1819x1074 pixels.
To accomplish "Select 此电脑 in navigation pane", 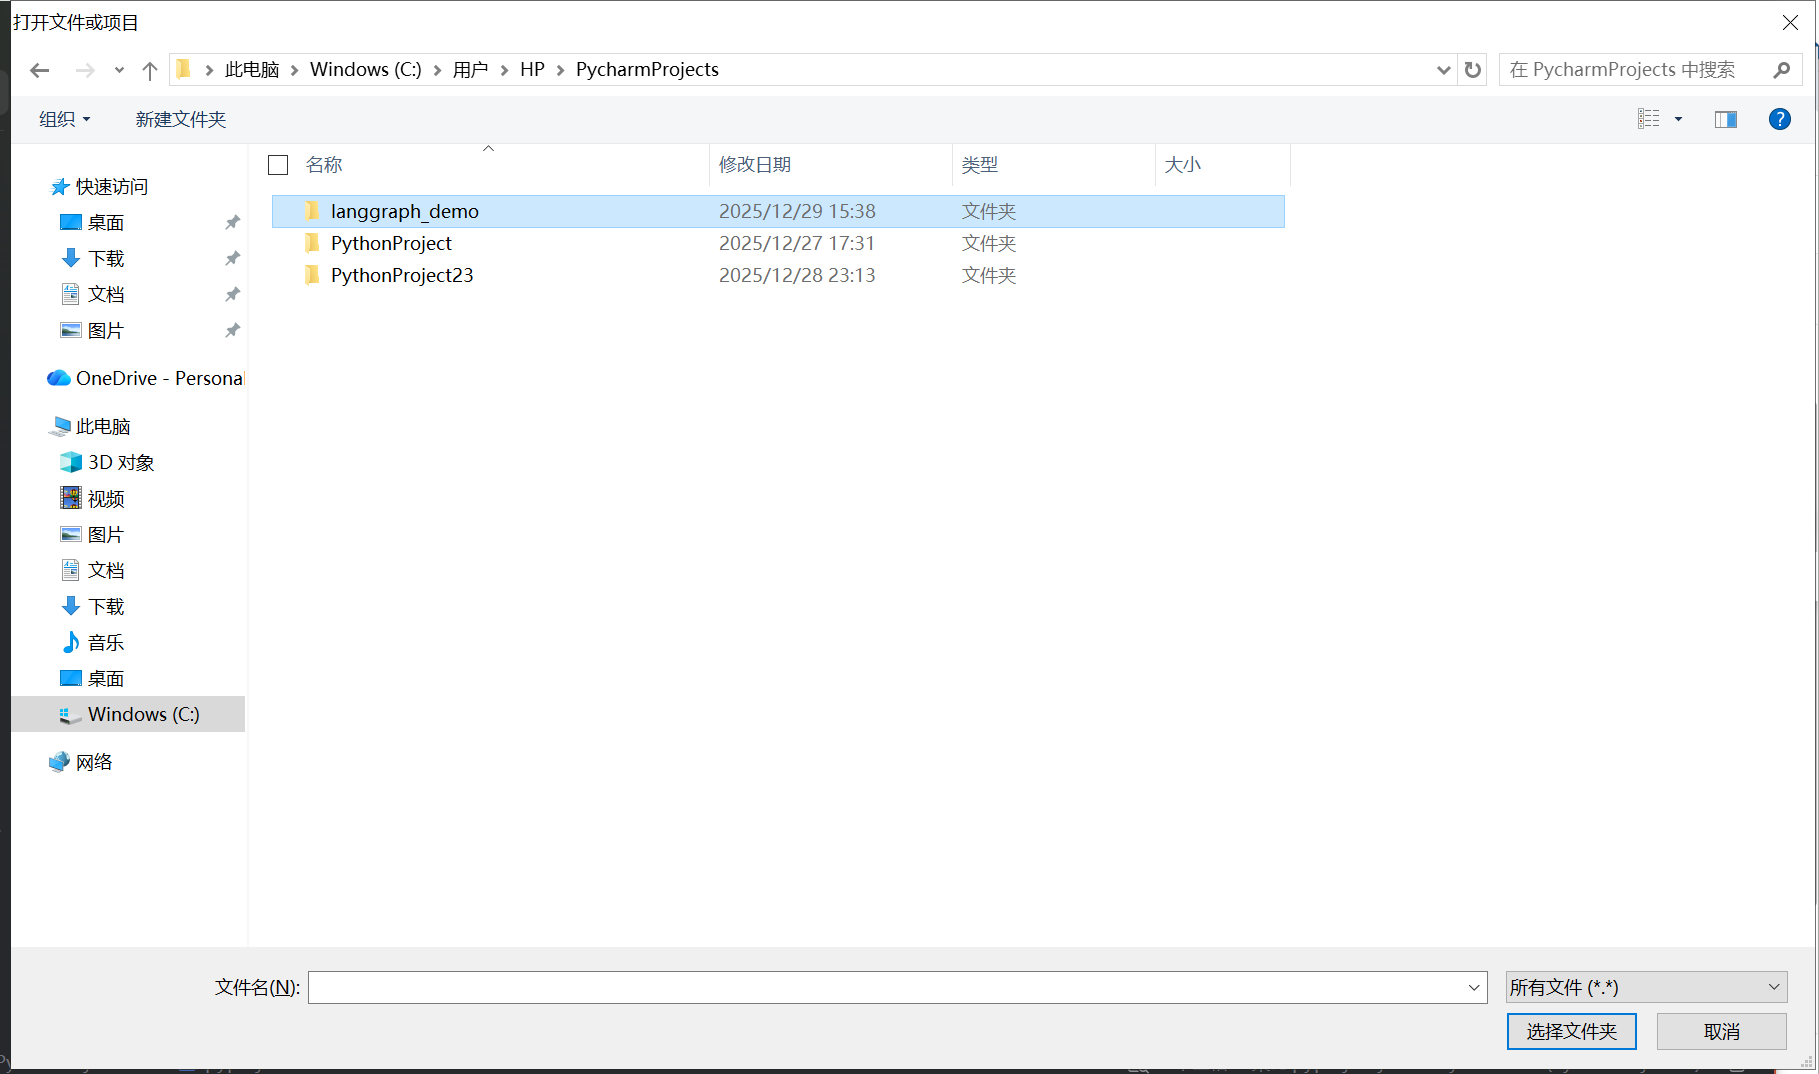I will click(x=103, y=427).
